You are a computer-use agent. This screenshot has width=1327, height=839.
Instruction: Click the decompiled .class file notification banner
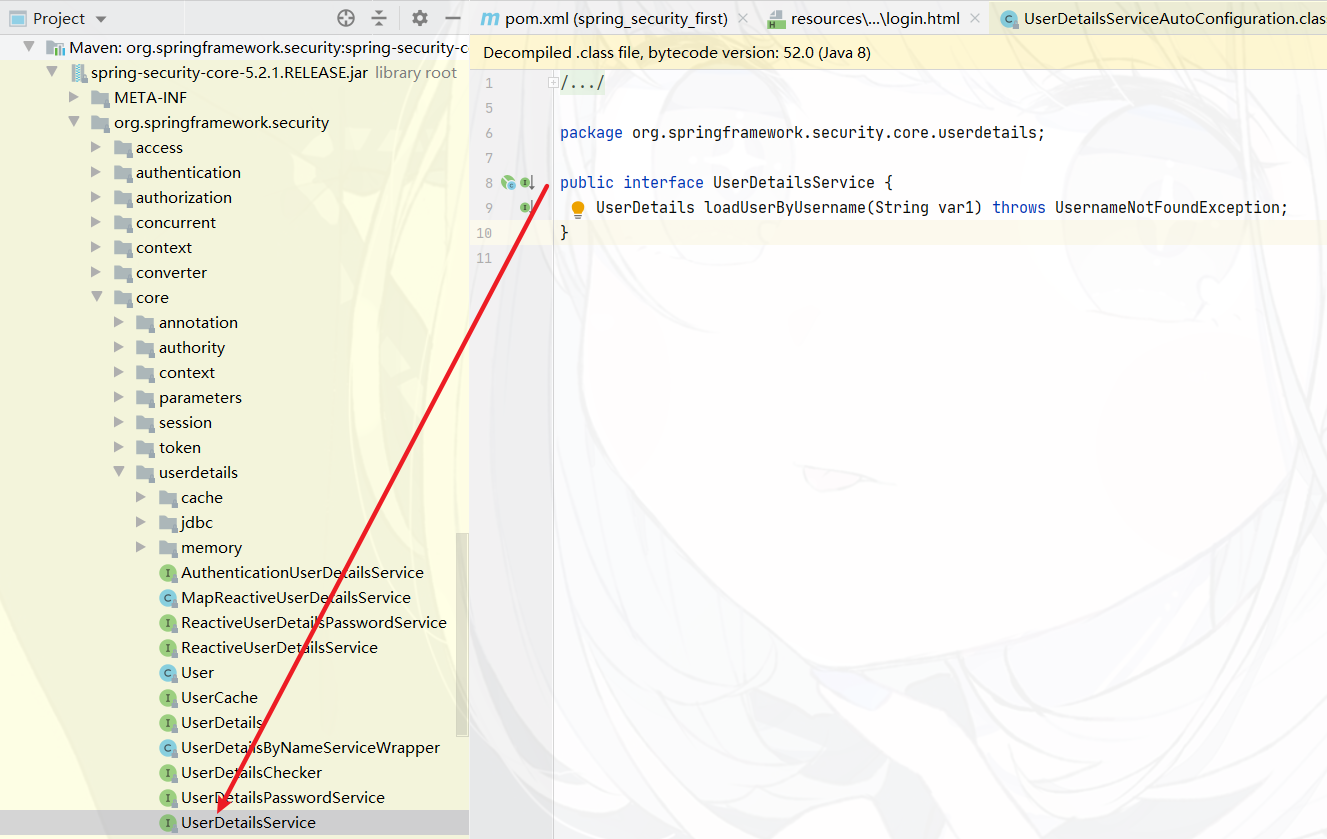pyautogui.click(x=900, y=53)
